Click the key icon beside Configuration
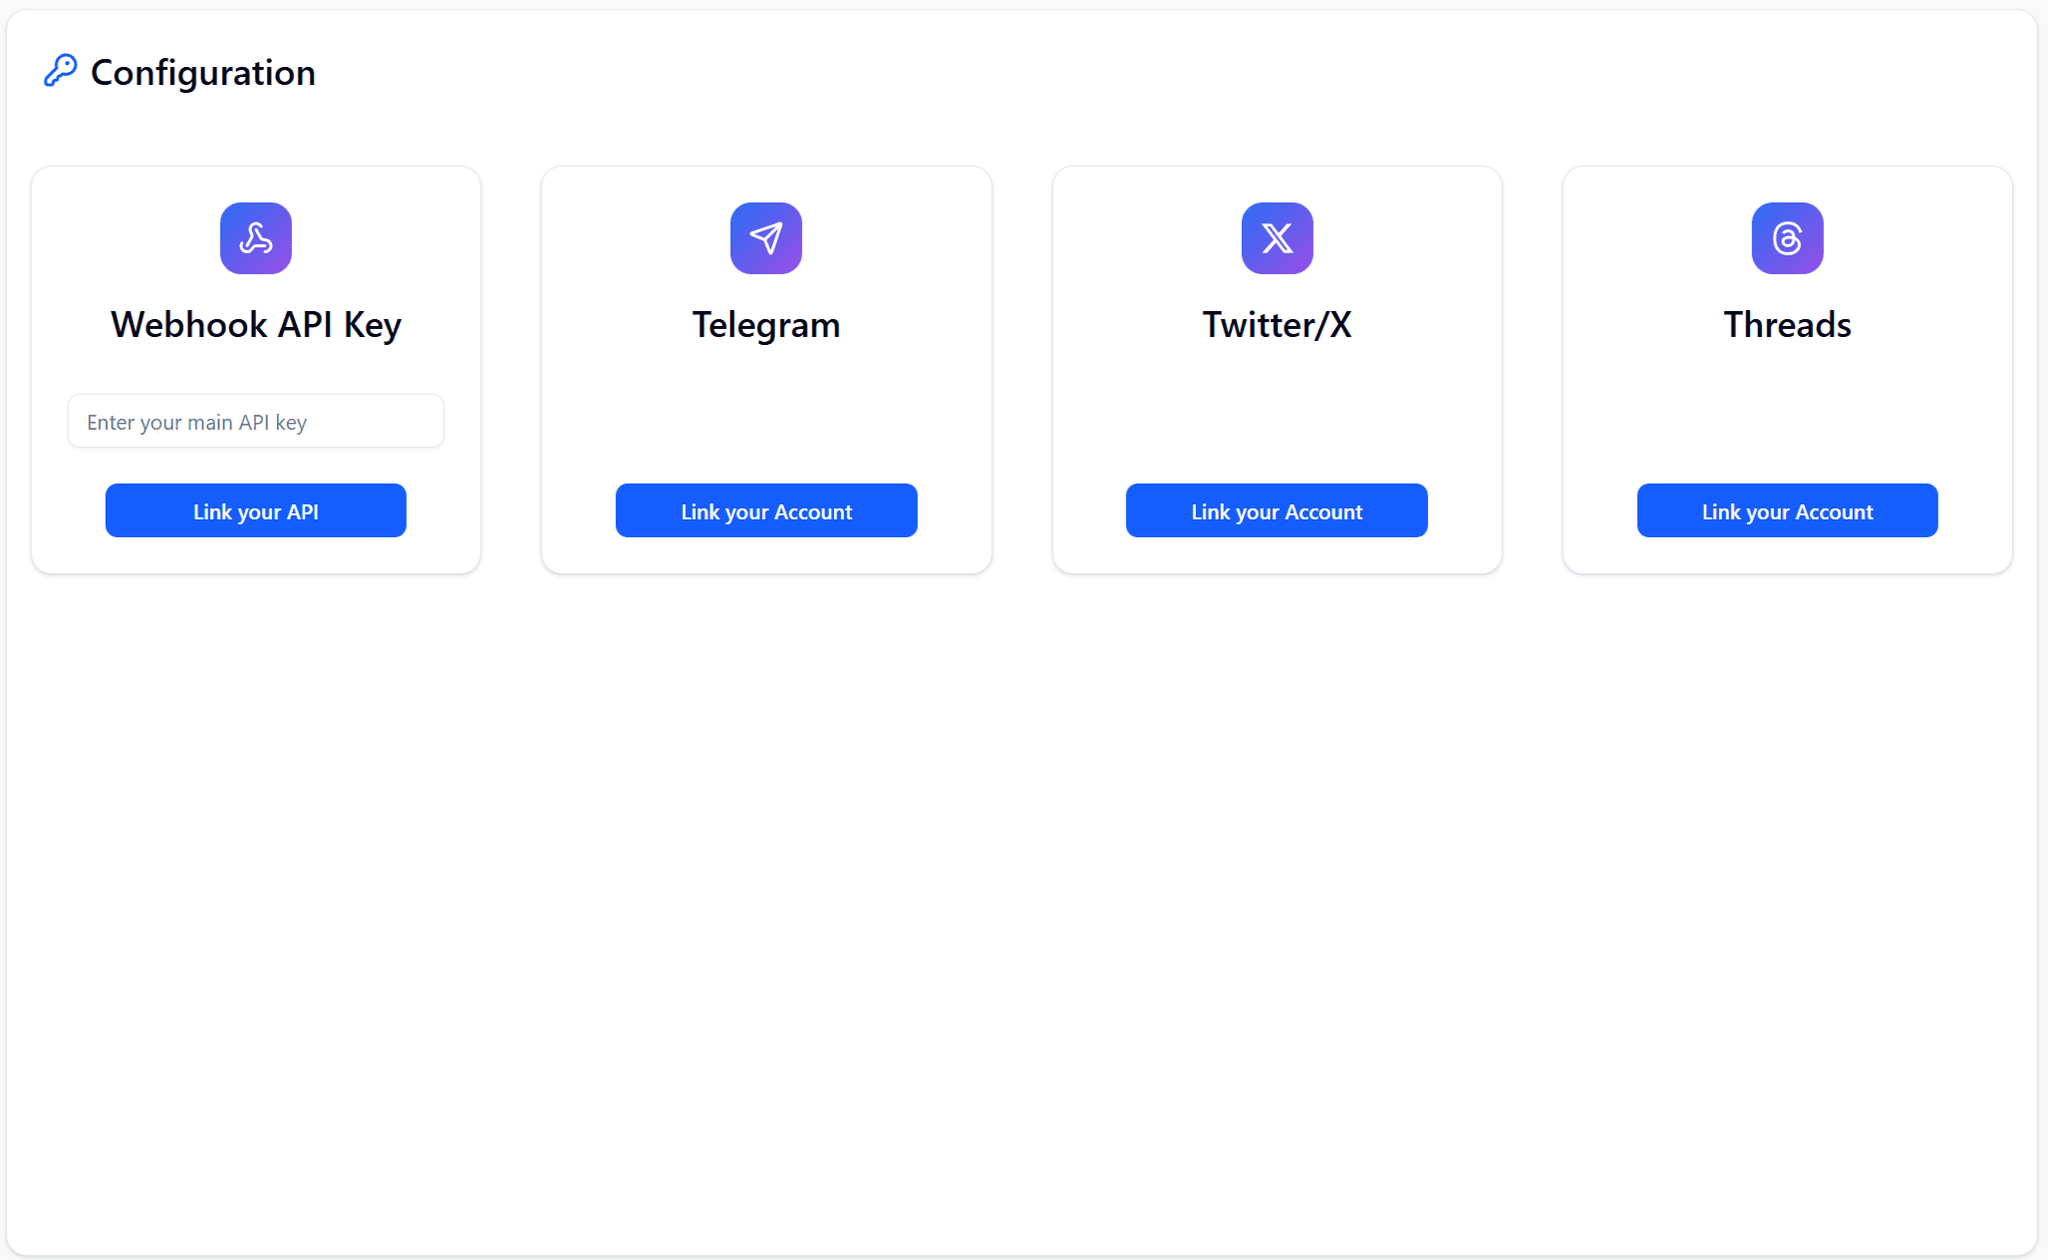2048x1260 pixels. 60,71
